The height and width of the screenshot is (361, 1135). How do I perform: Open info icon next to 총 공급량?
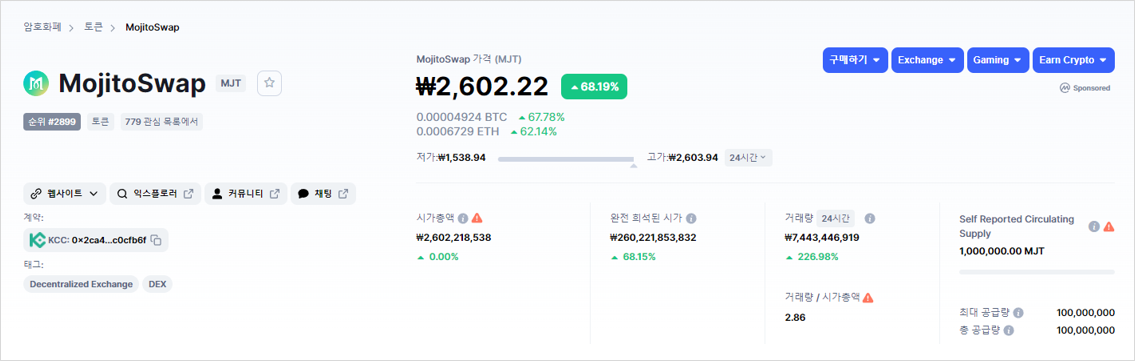[x=1009, y=330]
